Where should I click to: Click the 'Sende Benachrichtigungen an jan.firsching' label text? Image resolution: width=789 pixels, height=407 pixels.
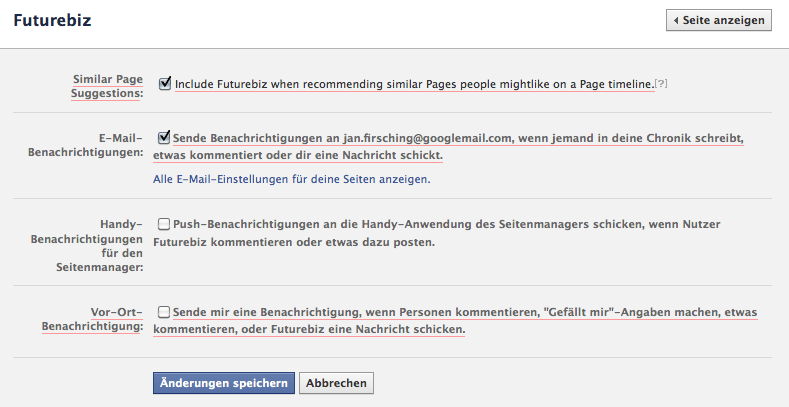coord(457,139)
